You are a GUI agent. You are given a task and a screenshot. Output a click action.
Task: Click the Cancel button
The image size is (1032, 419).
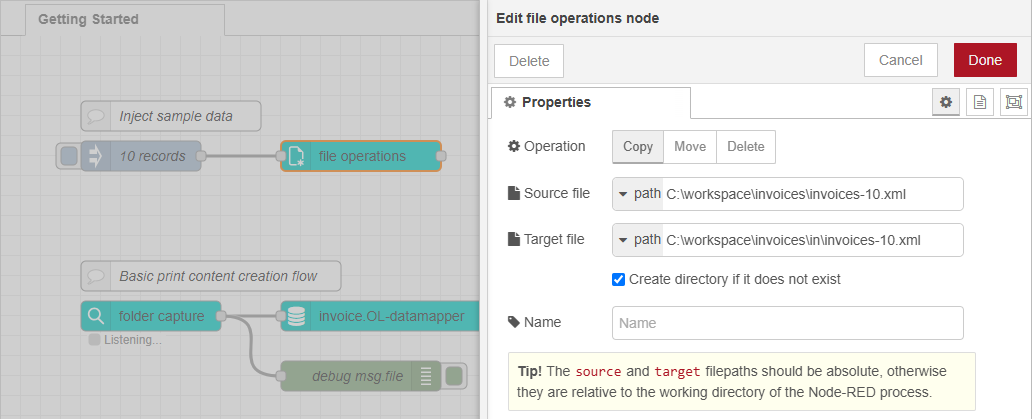[x=900, y=60]
